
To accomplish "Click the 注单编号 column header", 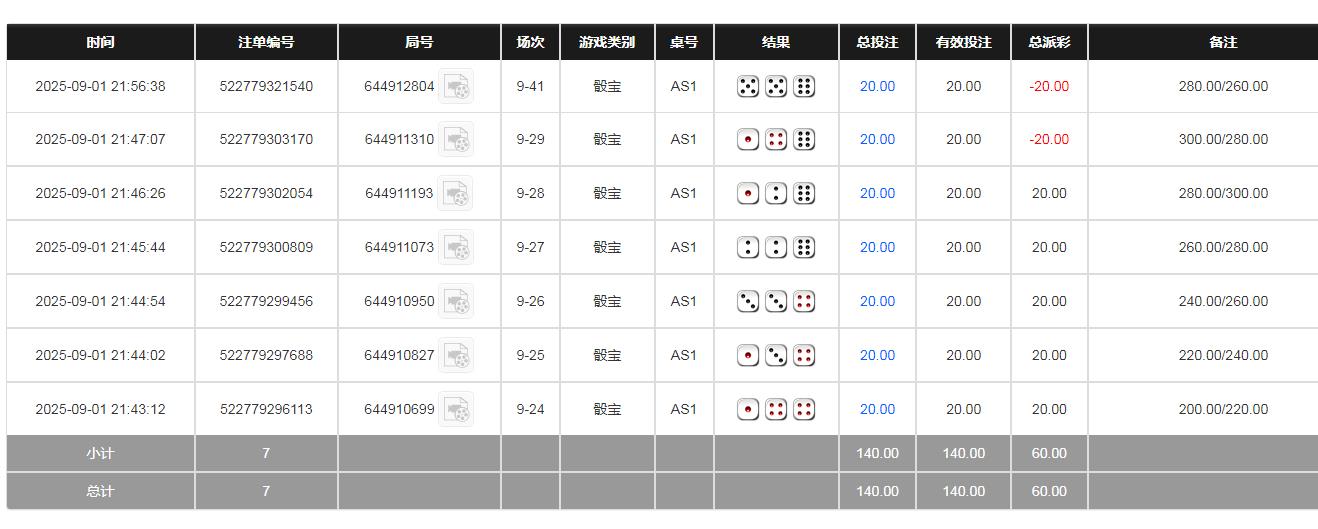I will pos(266,43).
